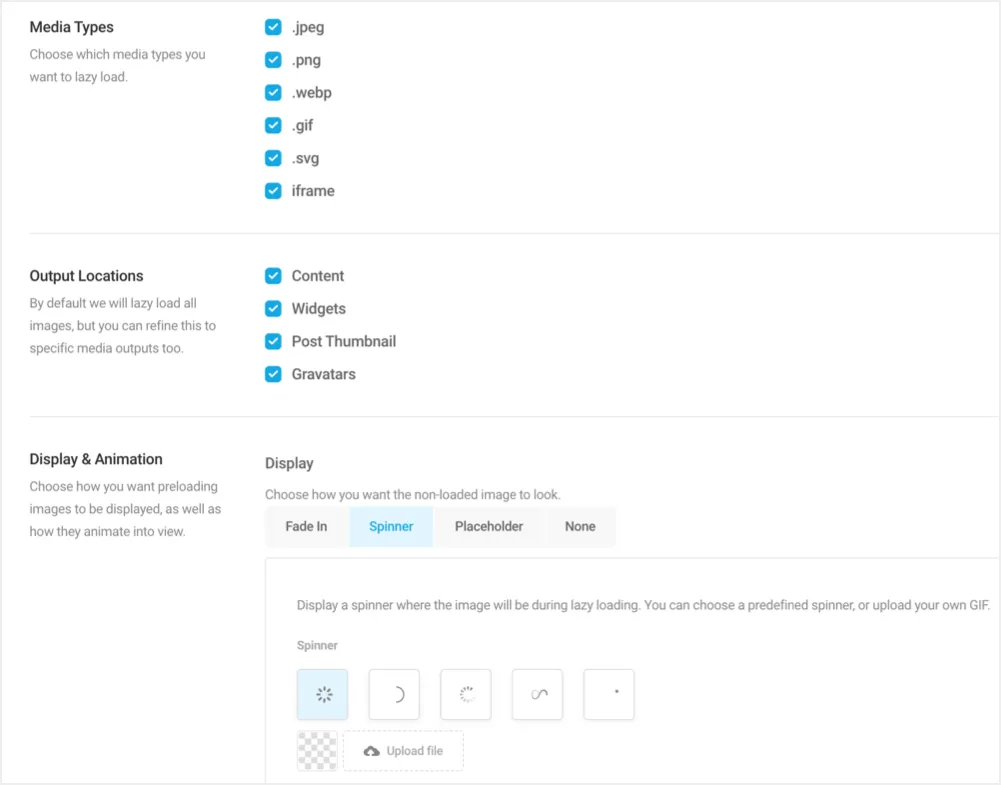Disable iframe lazy loading
1001x785 pixels.
click(273, 191)
